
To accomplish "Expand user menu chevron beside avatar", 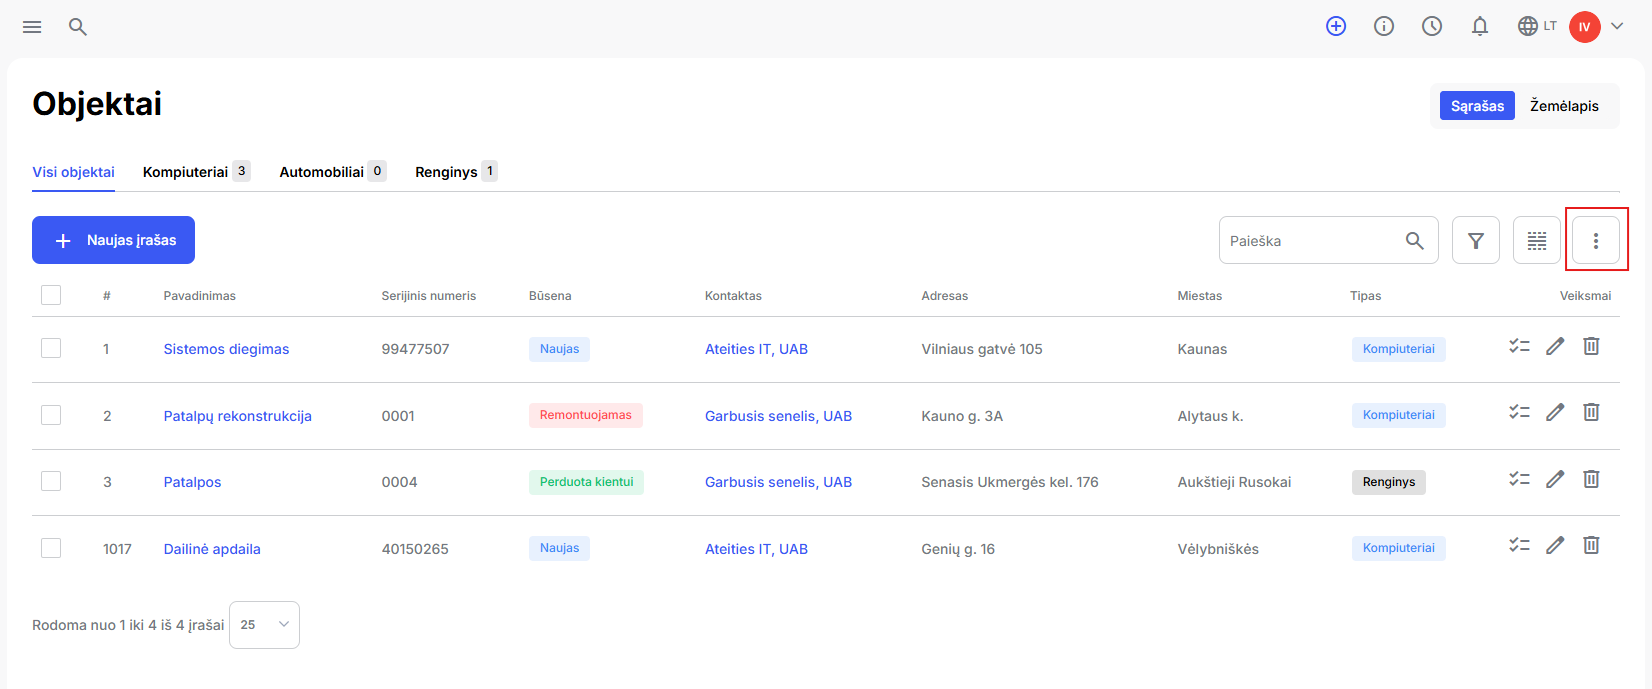I will (x=1617, y=27).
